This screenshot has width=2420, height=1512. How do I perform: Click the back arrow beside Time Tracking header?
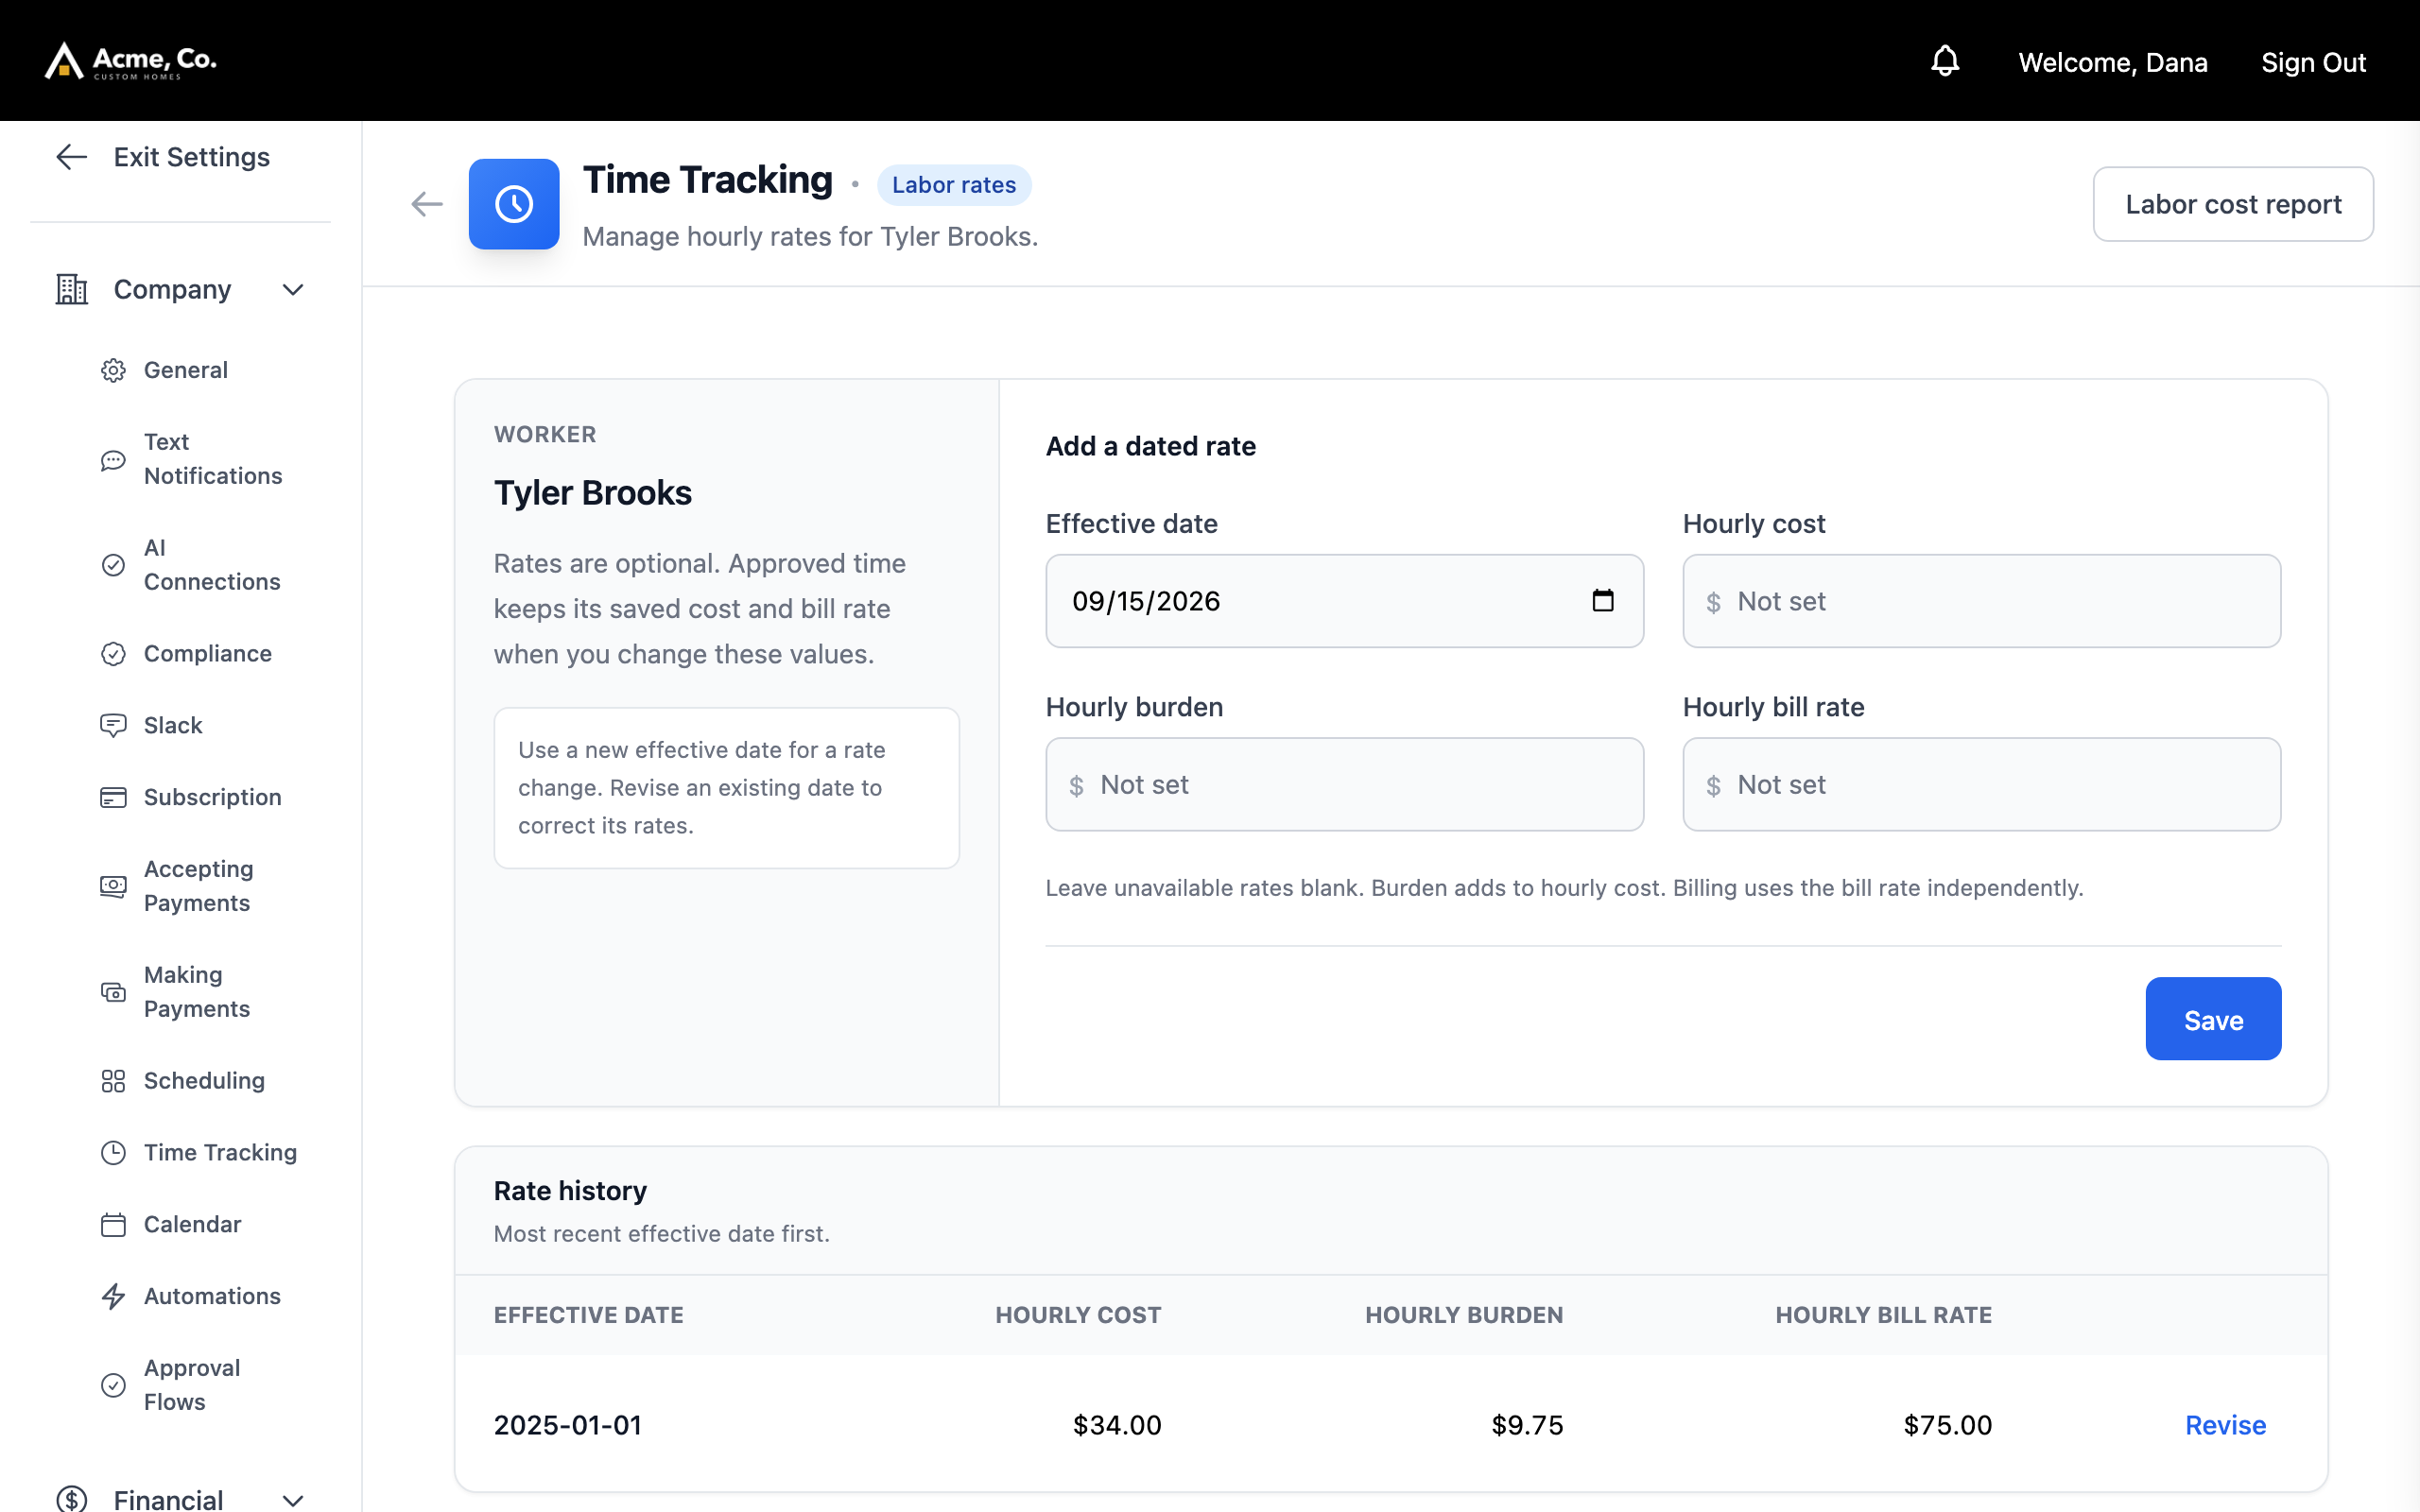[427, 204]
